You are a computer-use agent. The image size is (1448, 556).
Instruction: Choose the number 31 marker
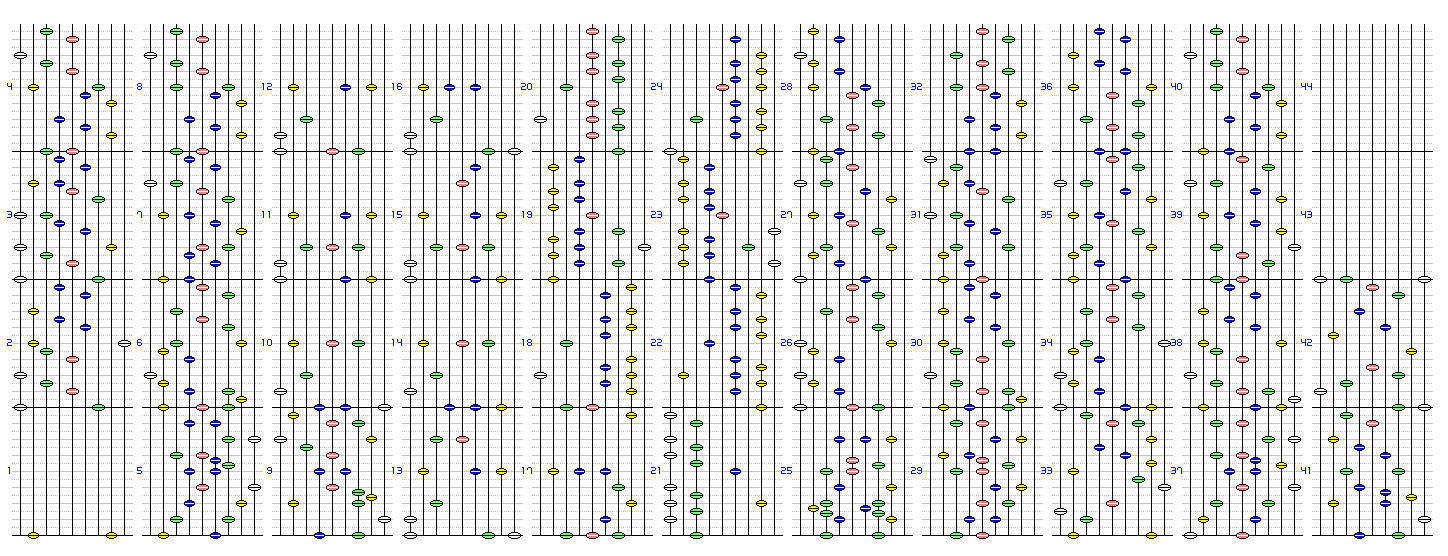point(916,215)
